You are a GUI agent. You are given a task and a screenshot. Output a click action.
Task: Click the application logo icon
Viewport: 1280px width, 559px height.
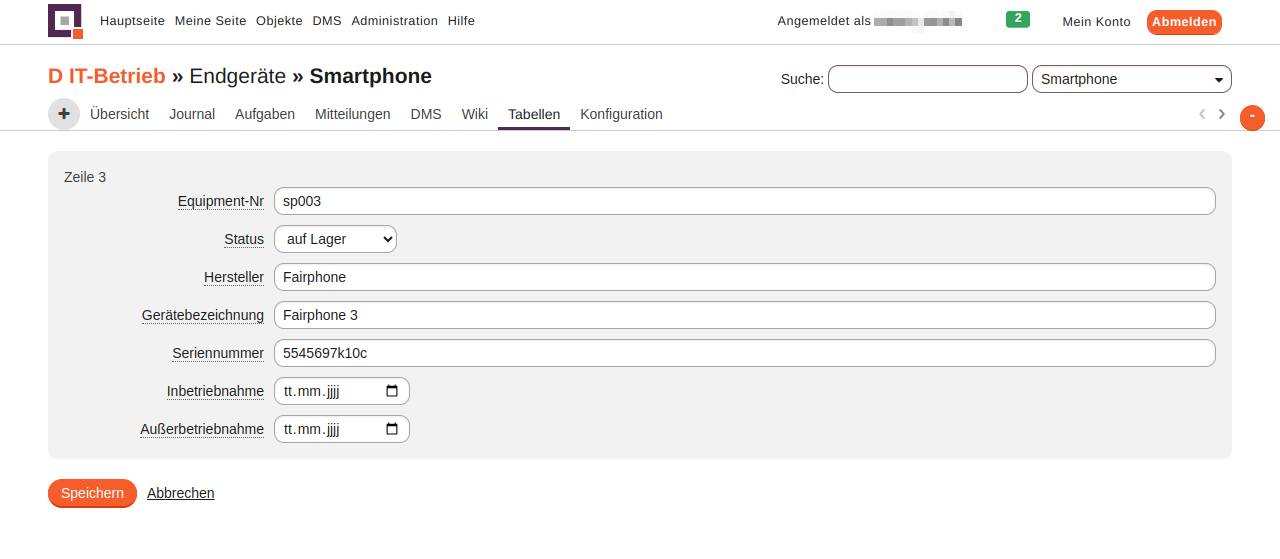pos(65,21)
